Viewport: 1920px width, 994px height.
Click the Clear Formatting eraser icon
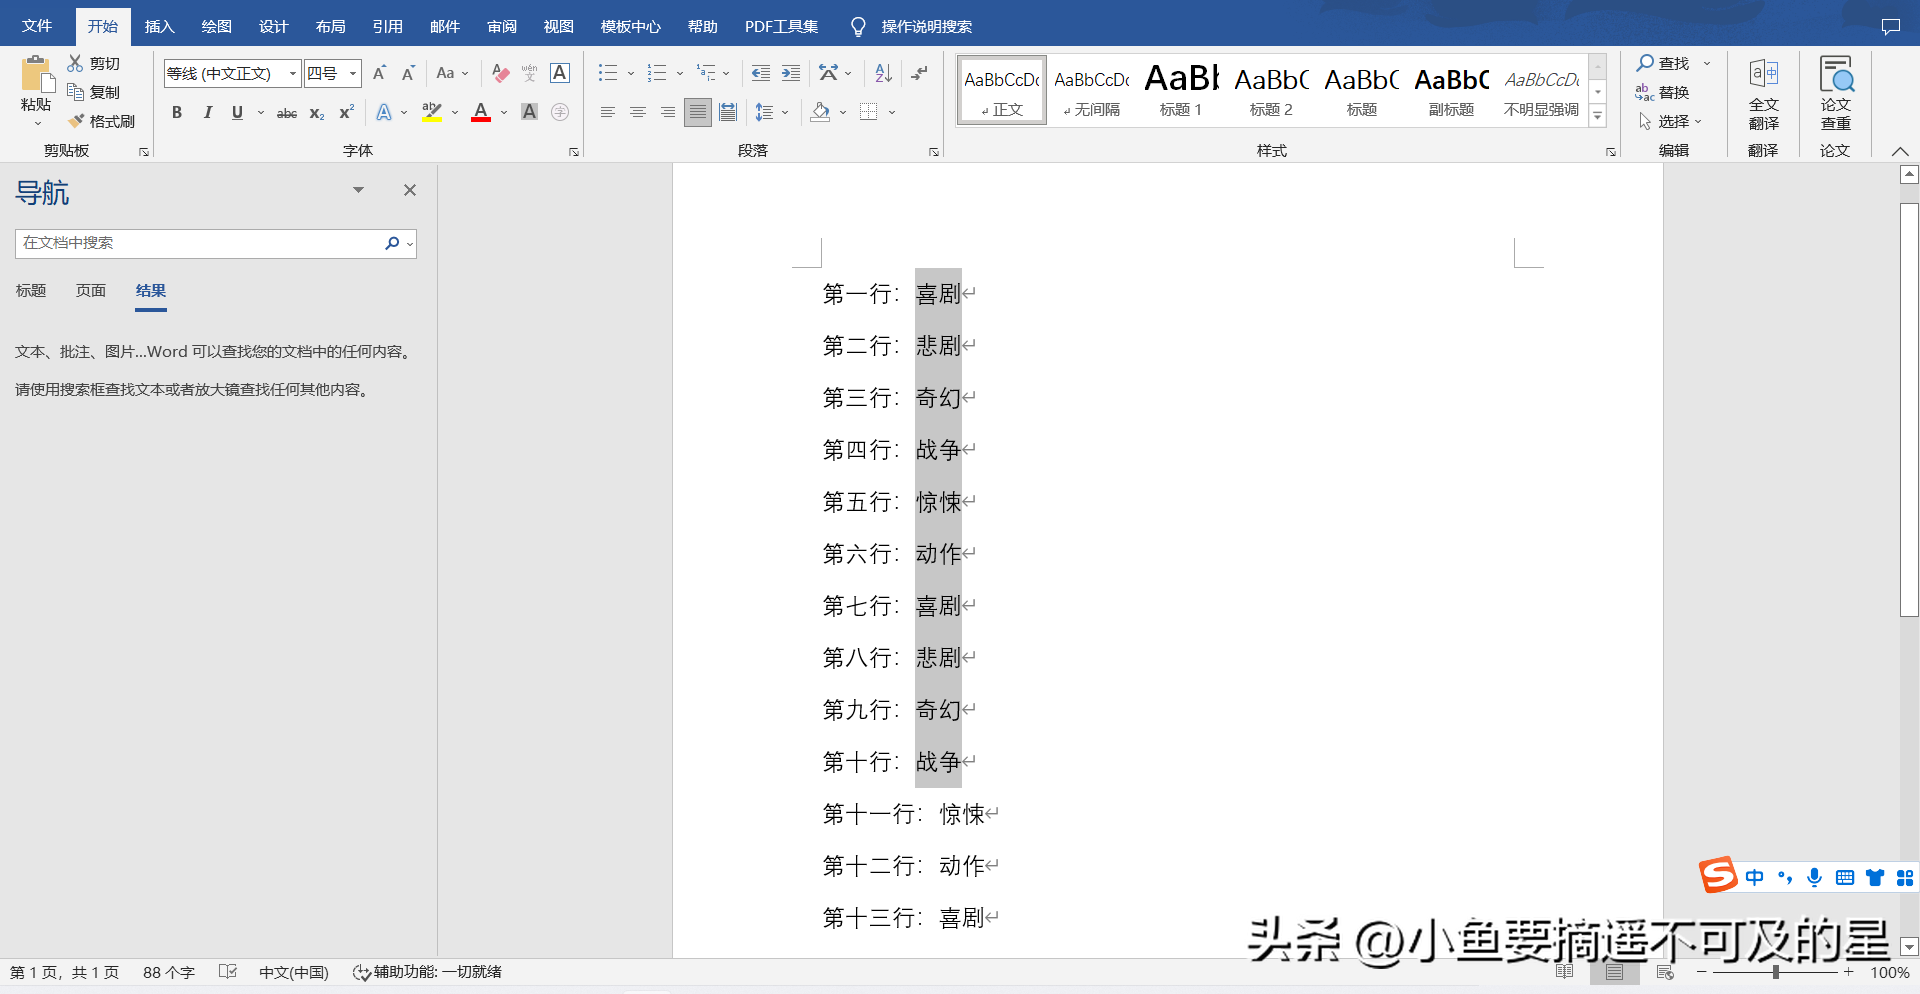click(501, 73)
